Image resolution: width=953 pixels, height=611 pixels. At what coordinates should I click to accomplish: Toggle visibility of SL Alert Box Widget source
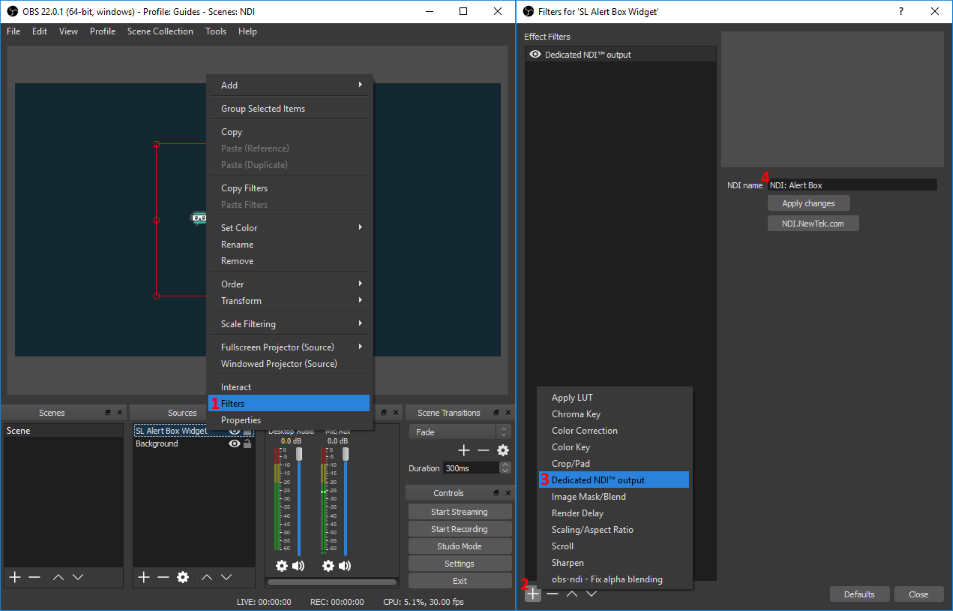coord(234,430)
